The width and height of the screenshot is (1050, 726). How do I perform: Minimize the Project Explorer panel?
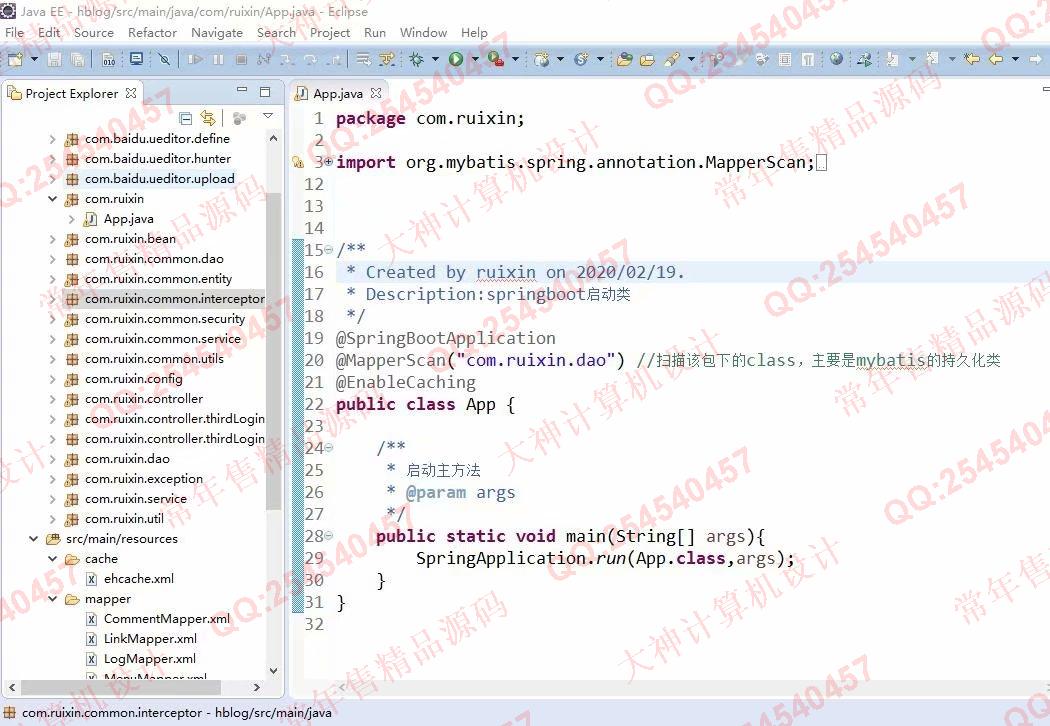point(242,90)
